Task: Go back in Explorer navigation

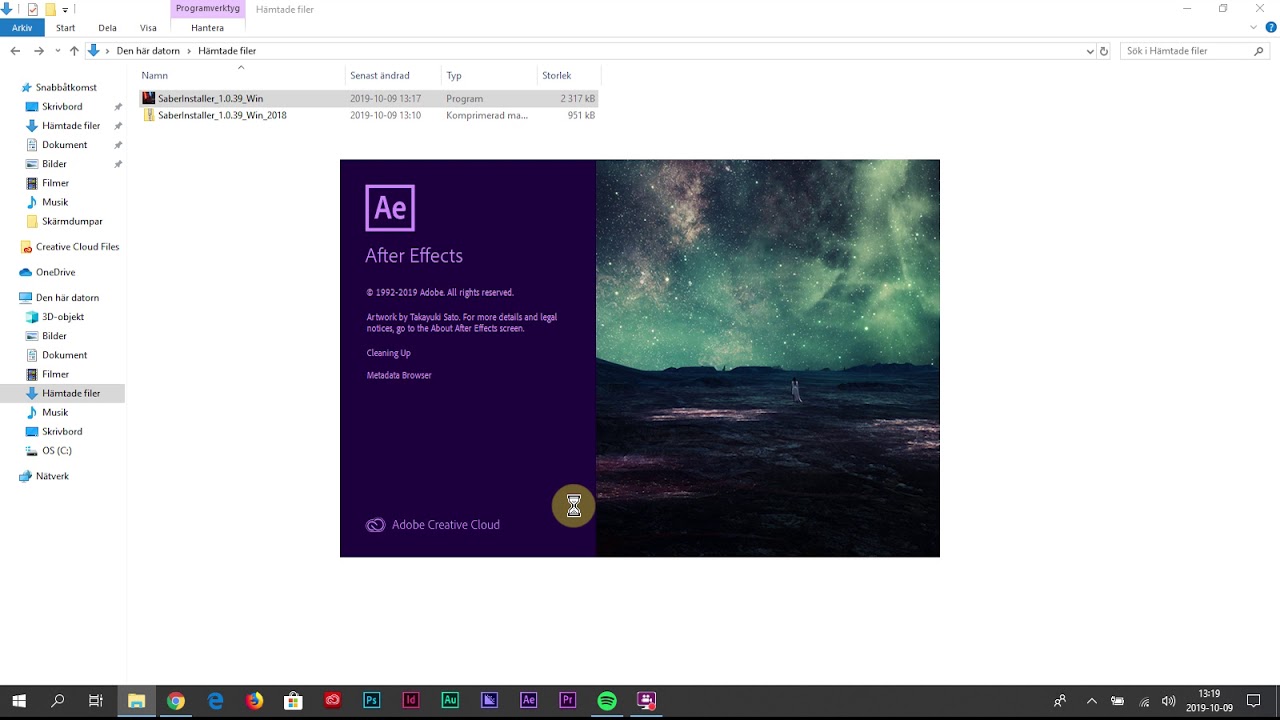Action: [x=15, y=51]
